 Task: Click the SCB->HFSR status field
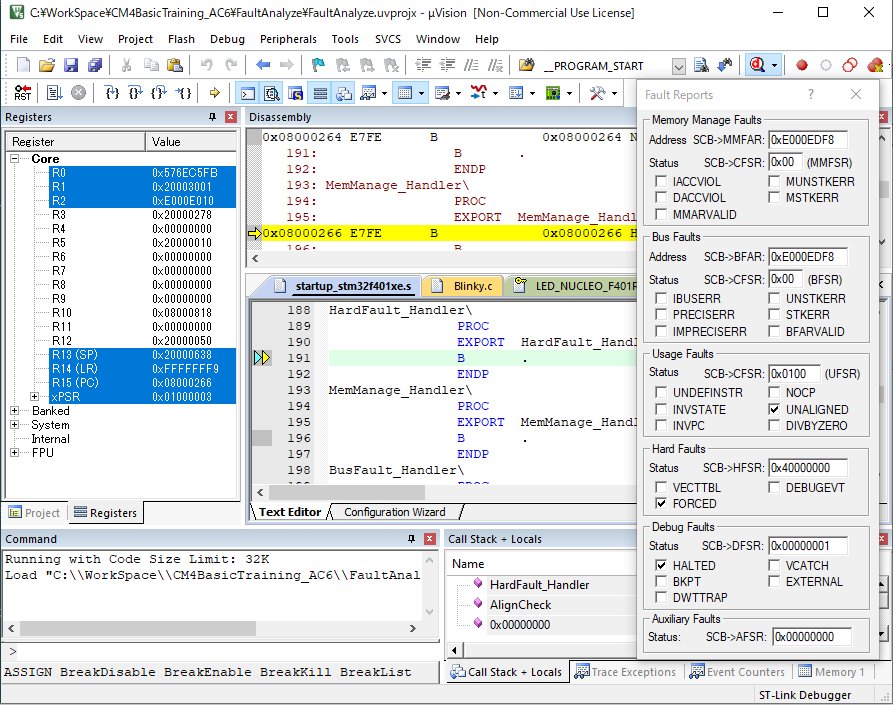pos(807,468)
